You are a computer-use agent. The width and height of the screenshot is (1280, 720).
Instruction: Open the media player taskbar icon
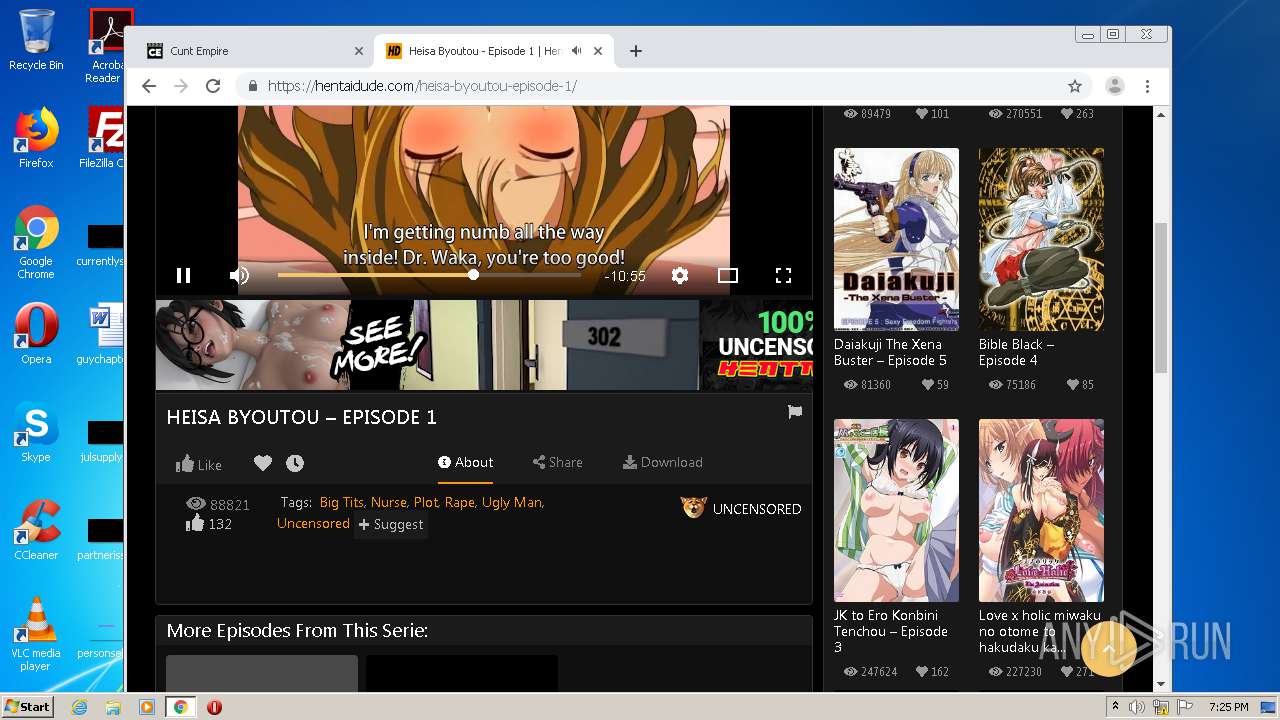click(x=147, y=707)
